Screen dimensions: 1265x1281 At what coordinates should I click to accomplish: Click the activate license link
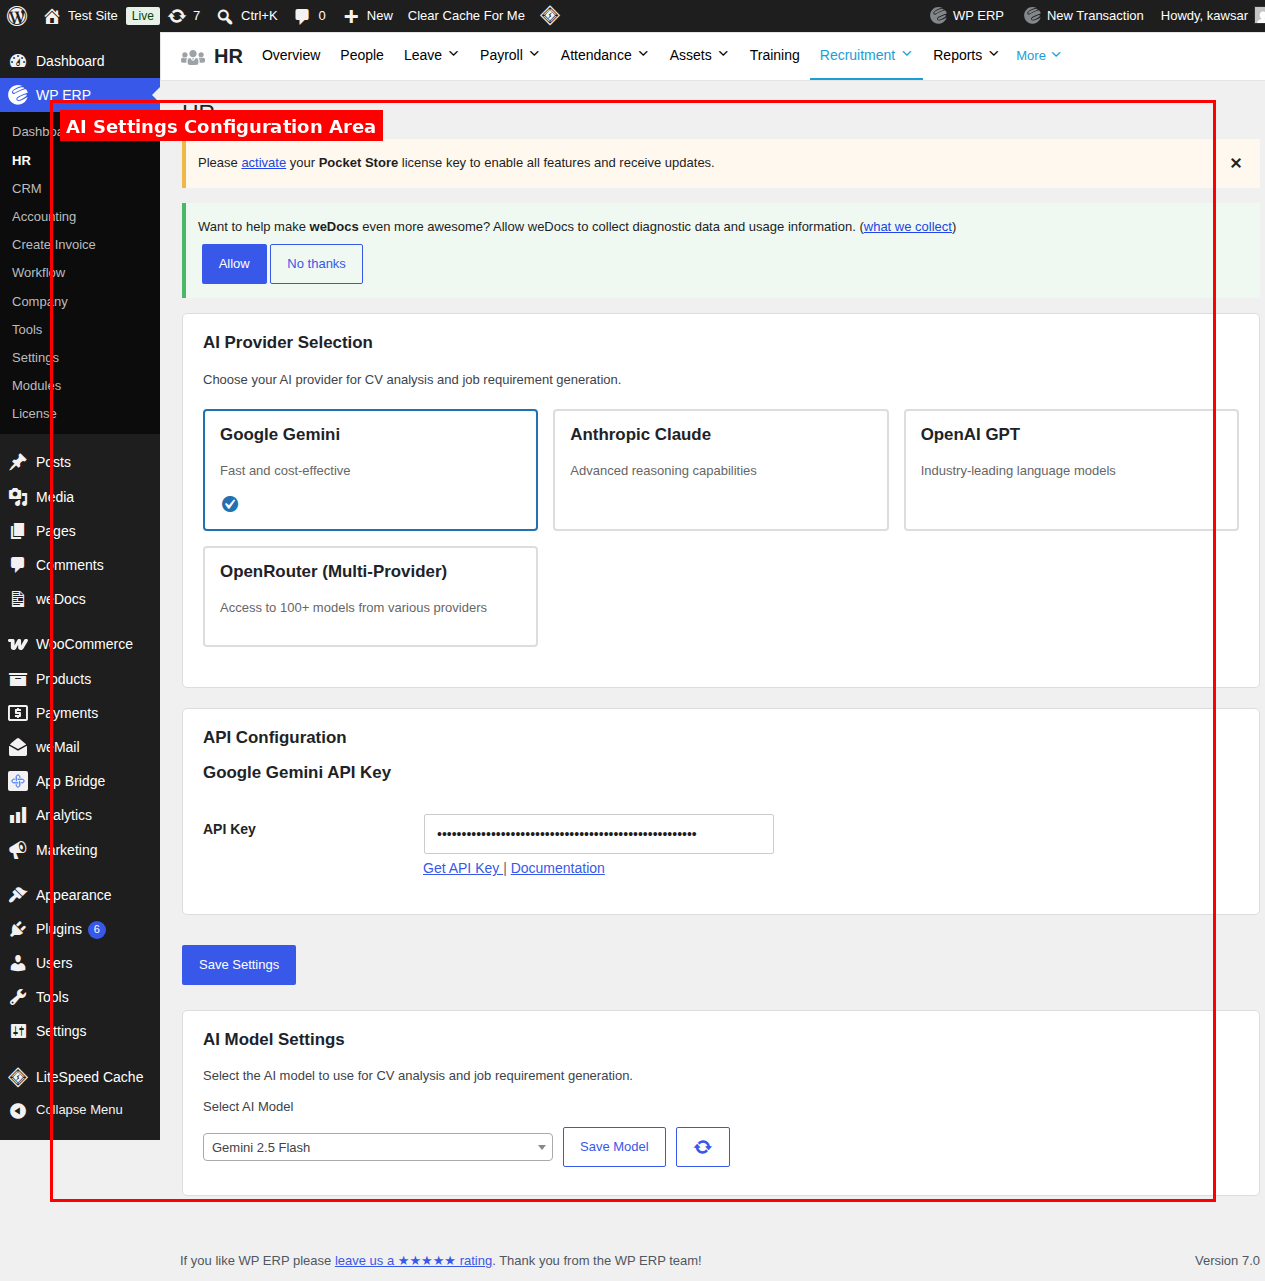click(x=264, y=163)
